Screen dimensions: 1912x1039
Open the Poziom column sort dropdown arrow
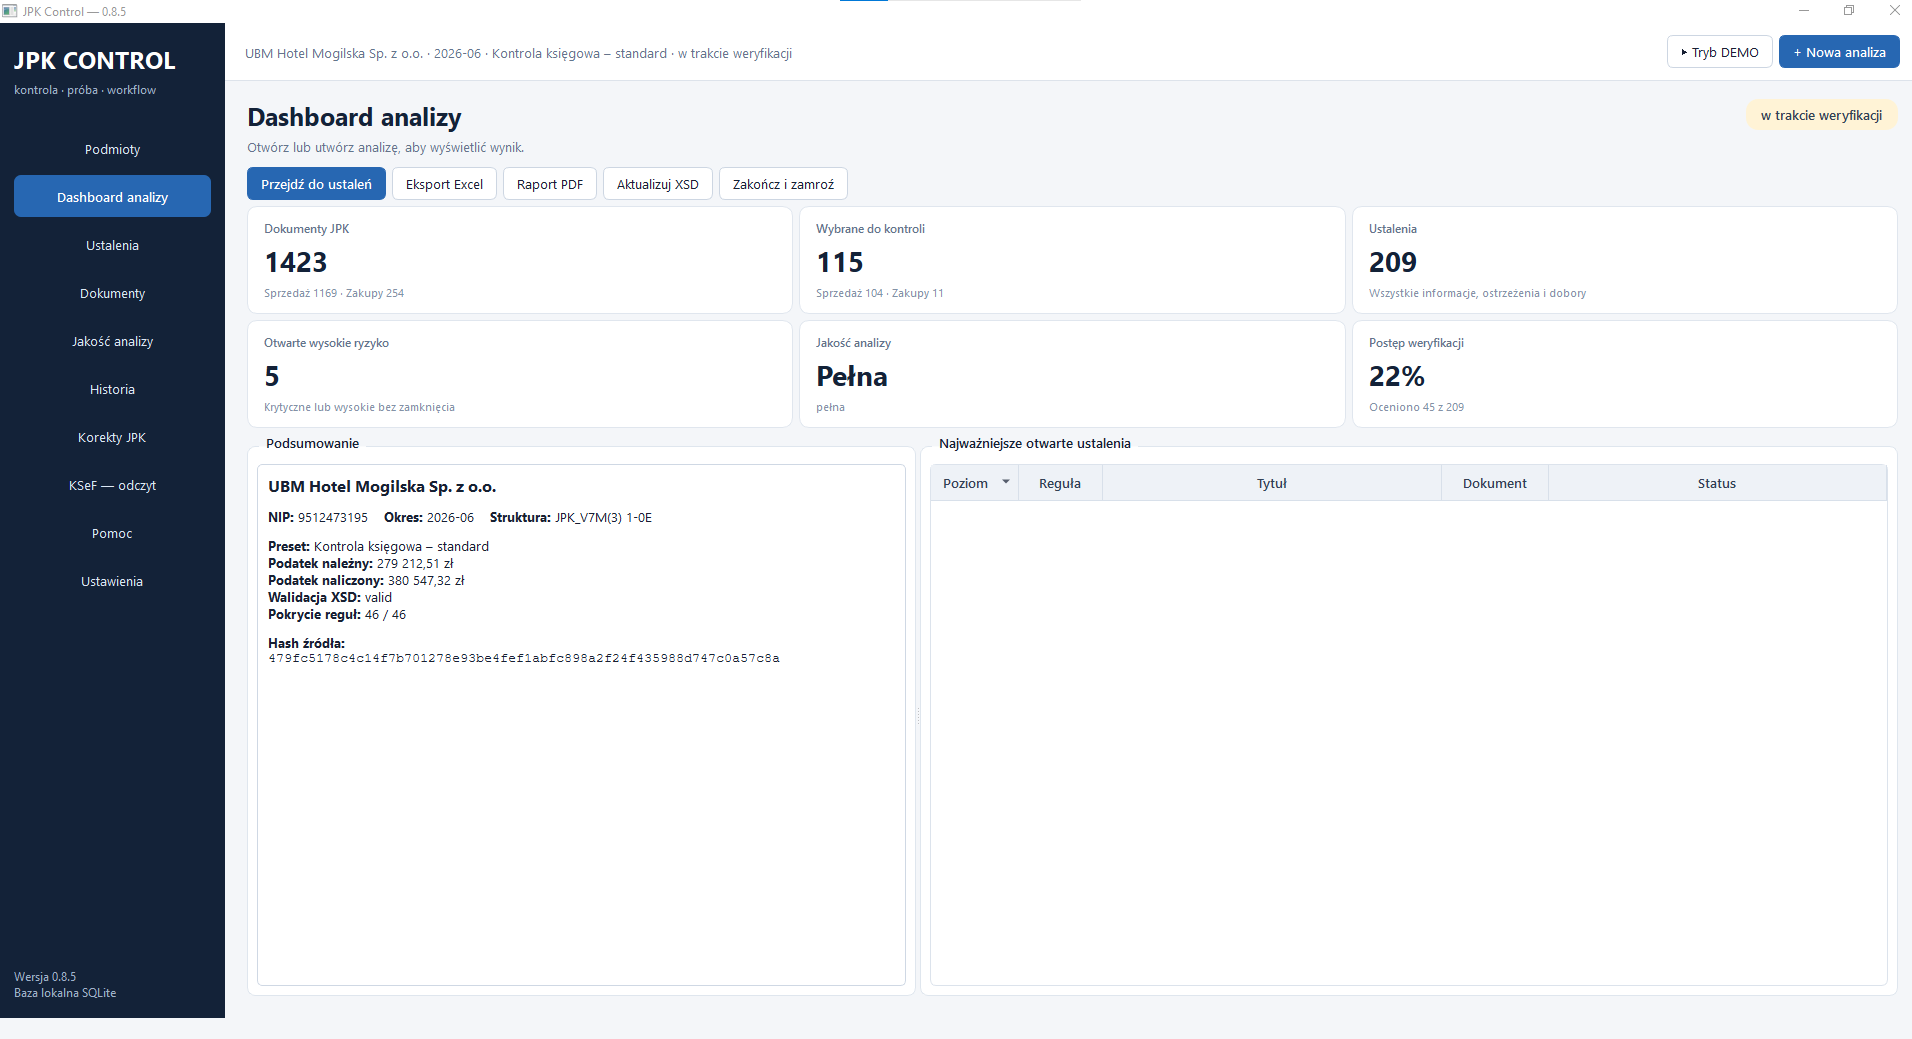[1006, 482]
